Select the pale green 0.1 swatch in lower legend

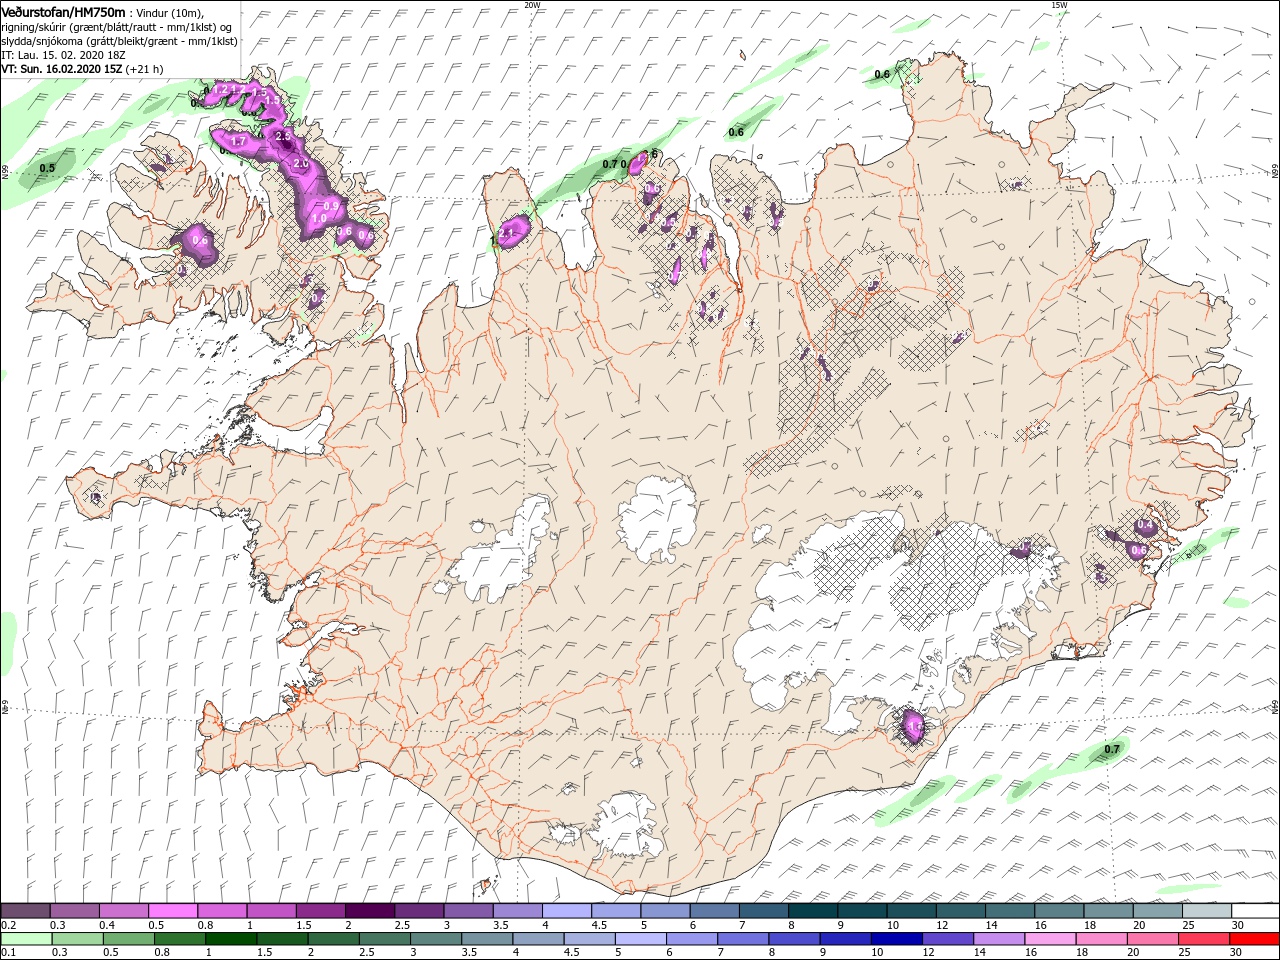[25, 939]
